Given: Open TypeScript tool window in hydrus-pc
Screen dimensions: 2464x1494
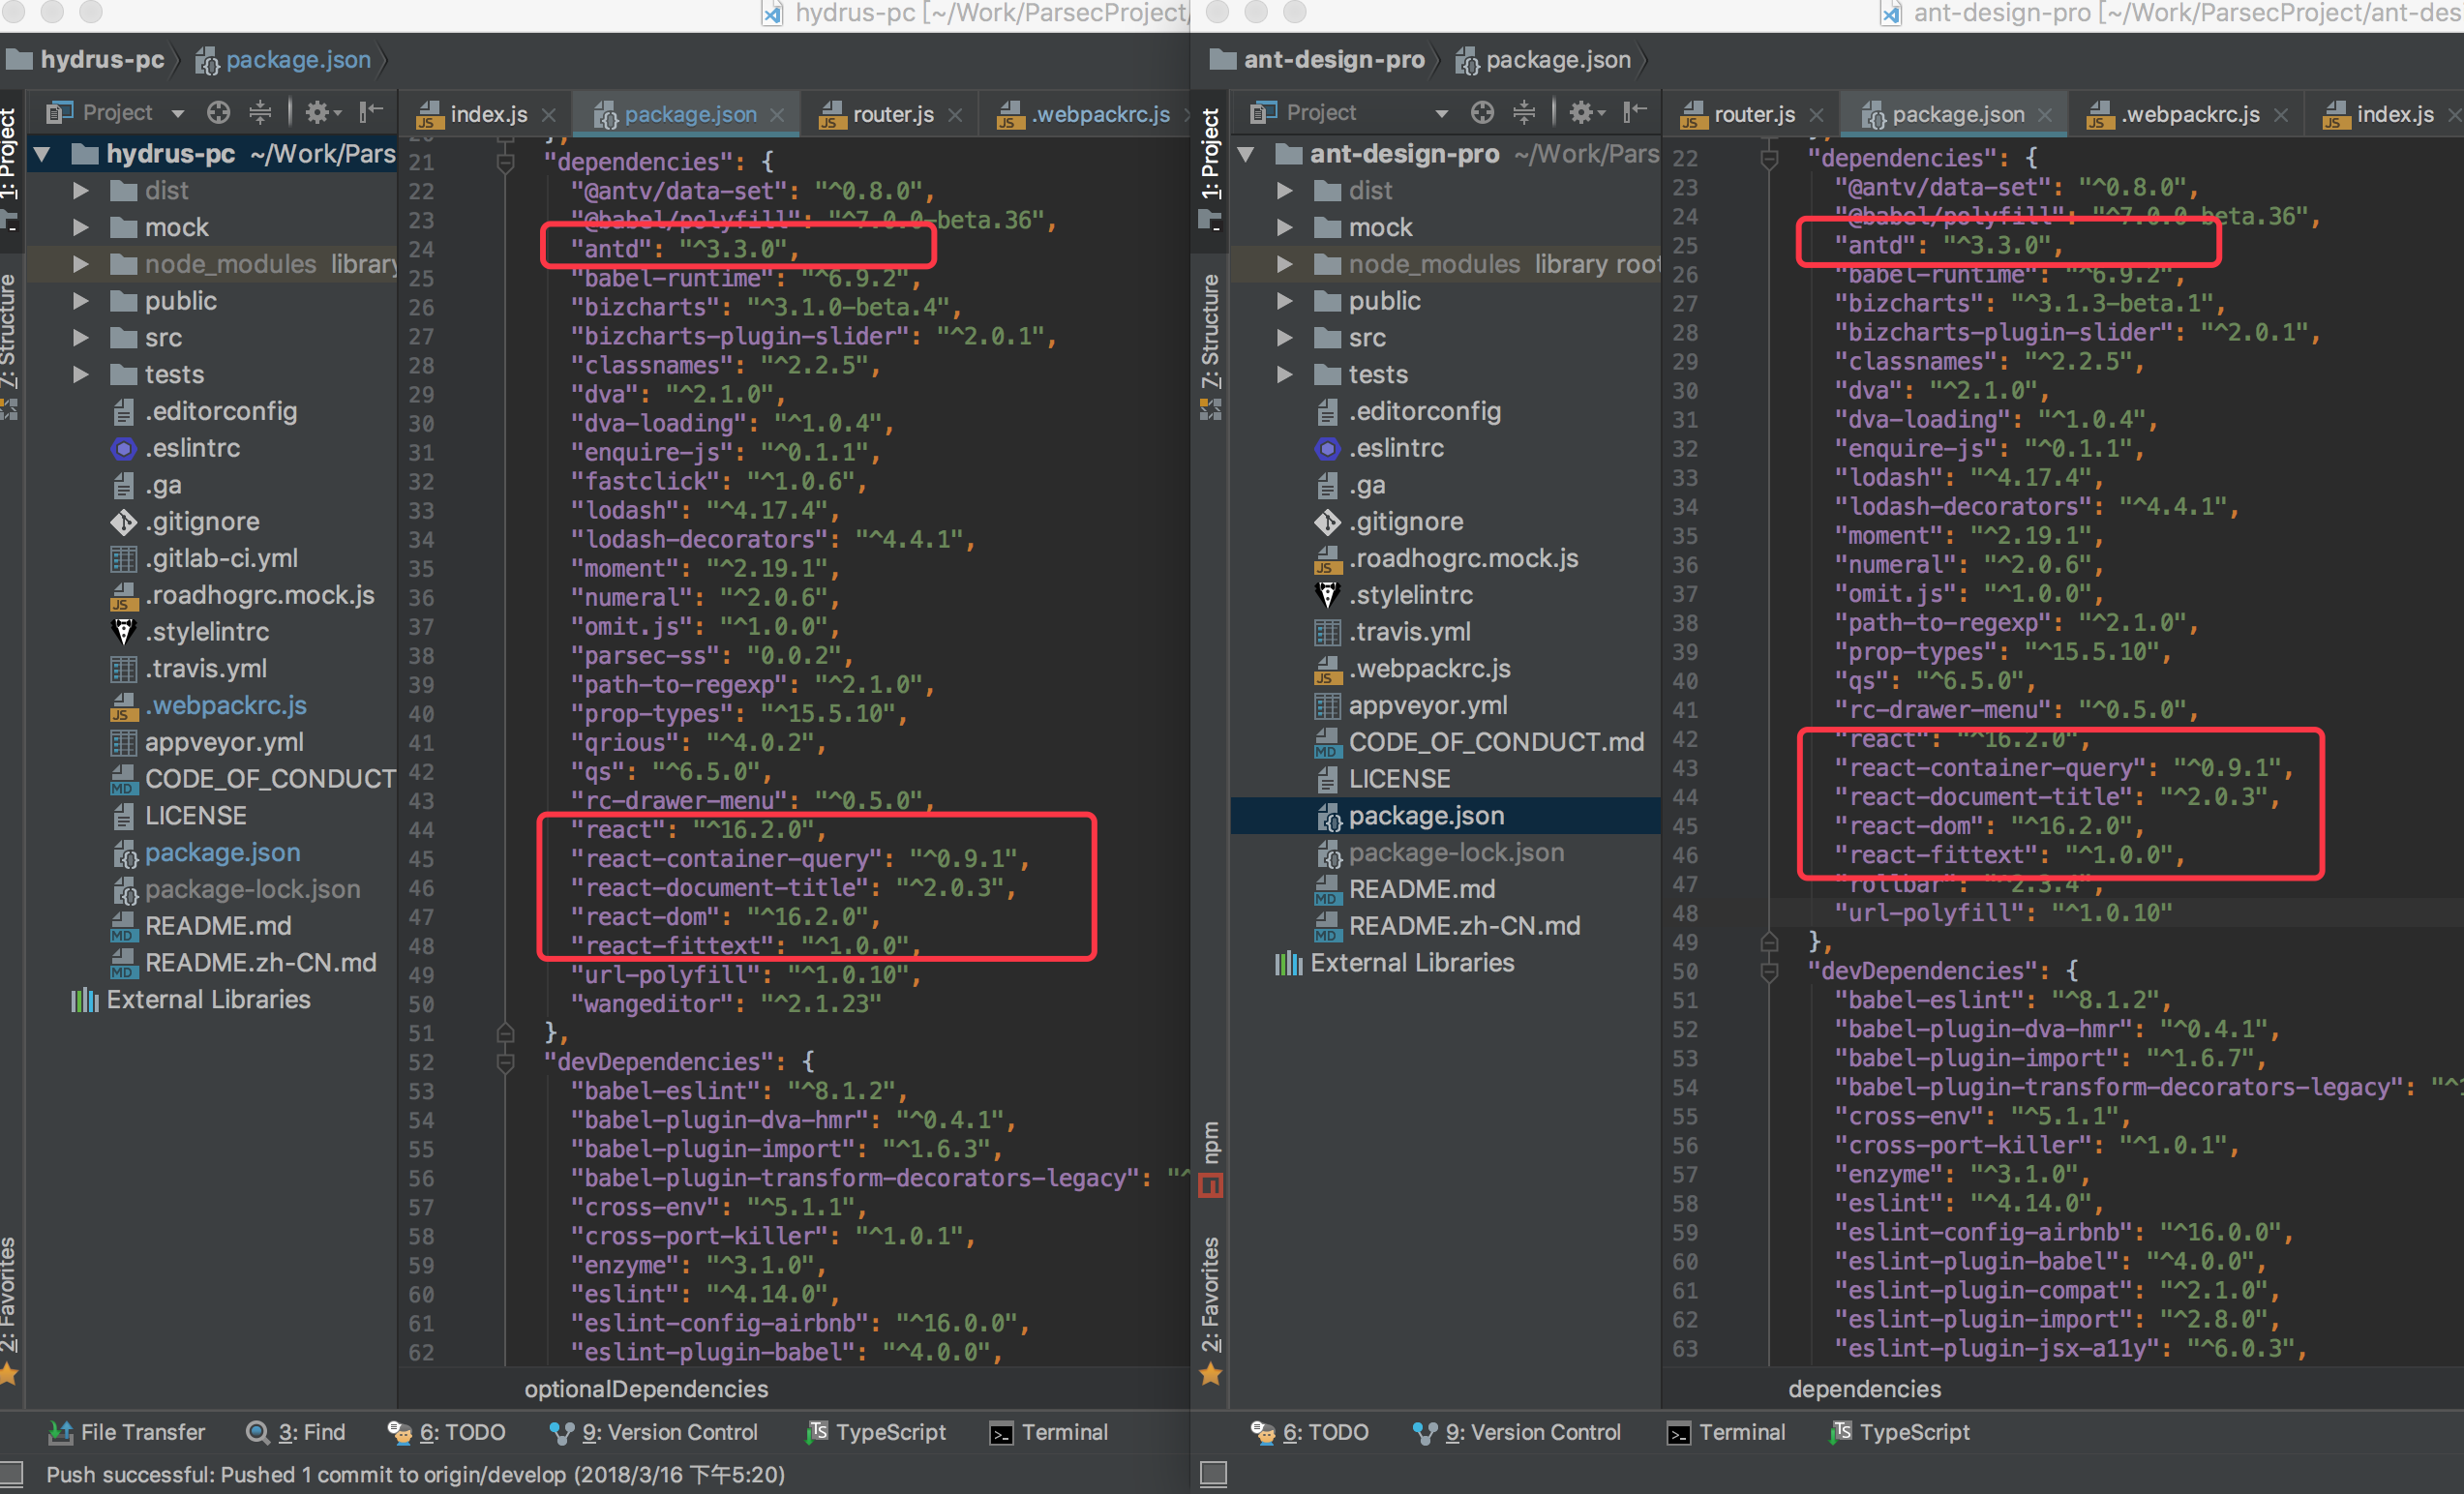Looking at the screenshot, I should pyautogui.click(x=876, y=1432).
